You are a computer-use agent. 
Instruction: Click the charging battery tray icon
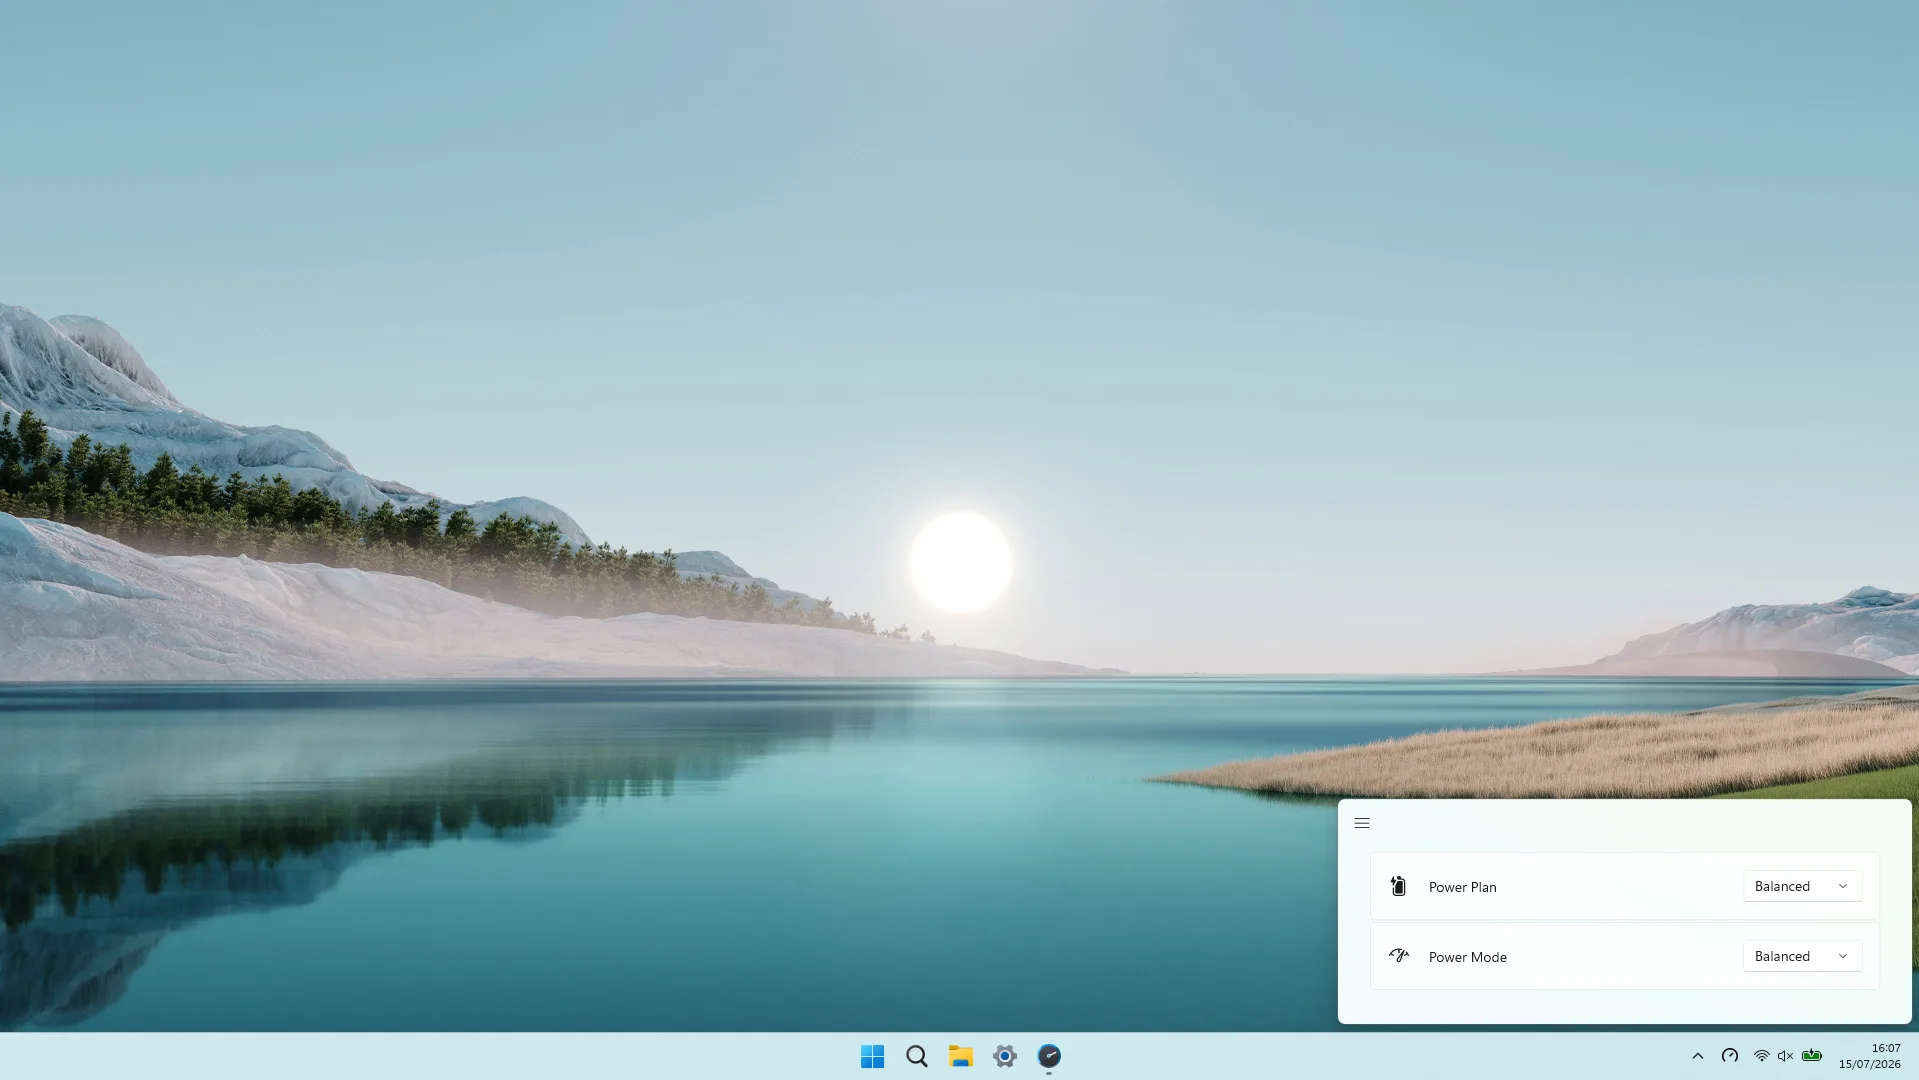(1811, 1056)
